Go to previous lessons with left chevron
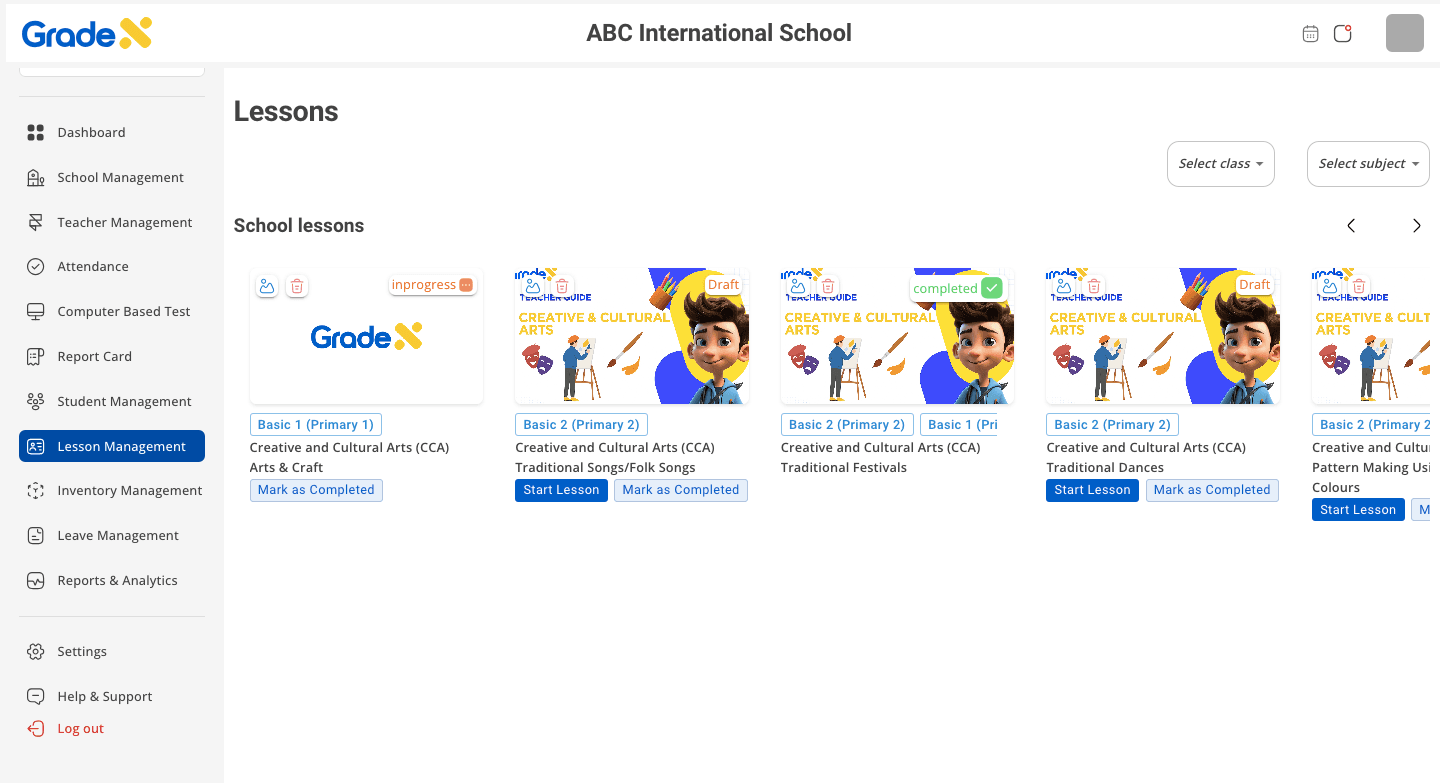 click(x=1351, y=226)
